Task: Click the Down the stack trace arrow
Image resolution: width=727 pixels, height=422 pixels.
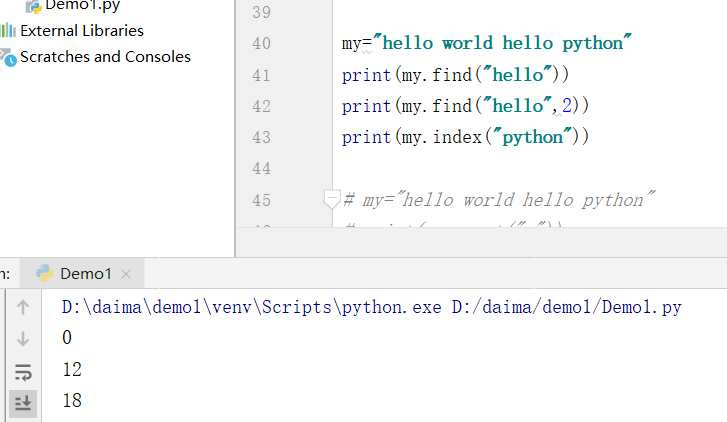Action: pos(23,339)
